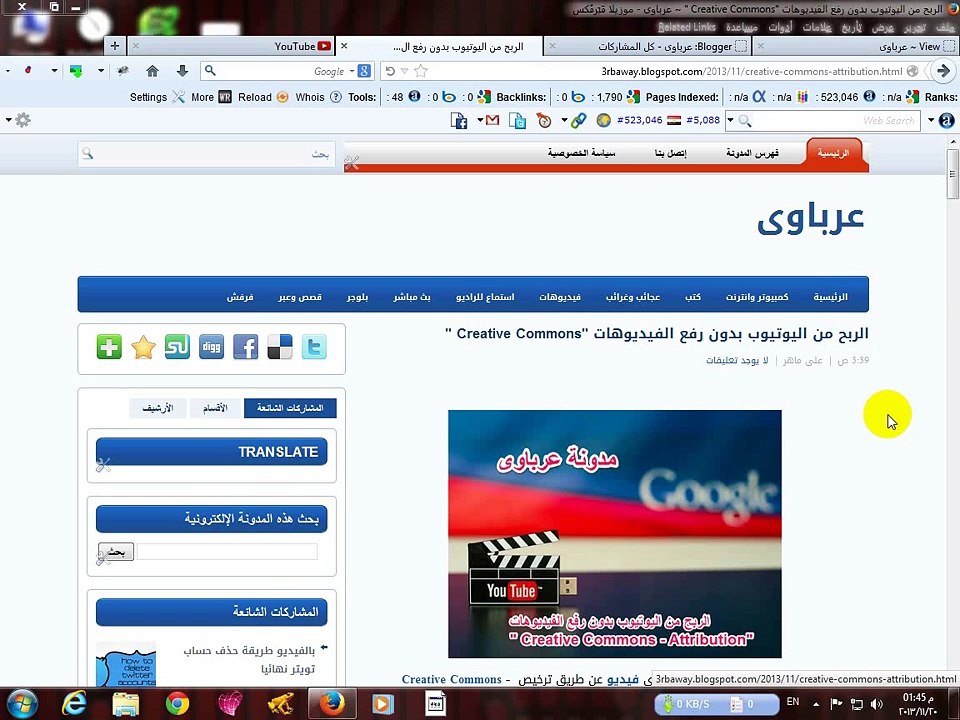
Task: Click the Facebook share page icon in toolbar
Action: click(459, 120)
